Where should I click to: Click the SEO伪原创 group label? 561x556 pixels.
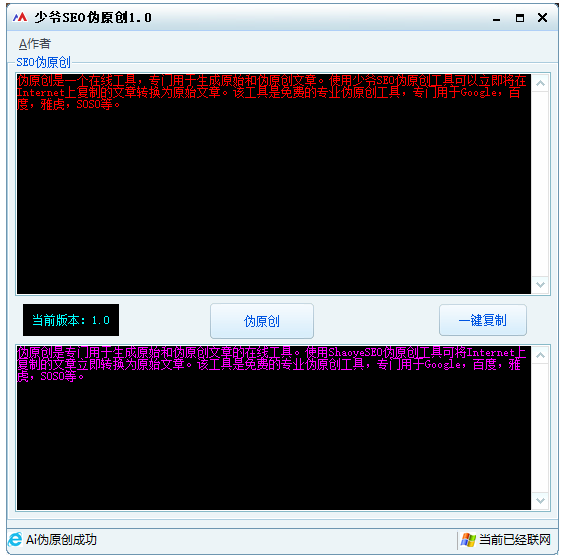click(44, 62)
